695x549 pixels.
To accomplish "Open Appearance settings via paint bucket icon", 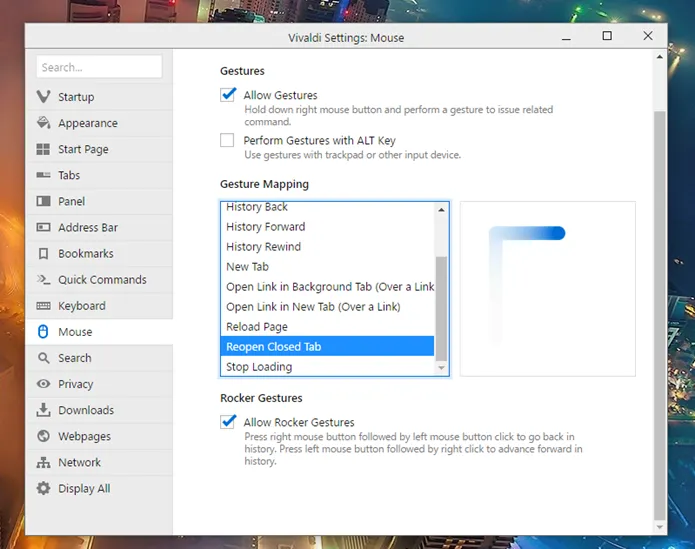I will (43, 123).
